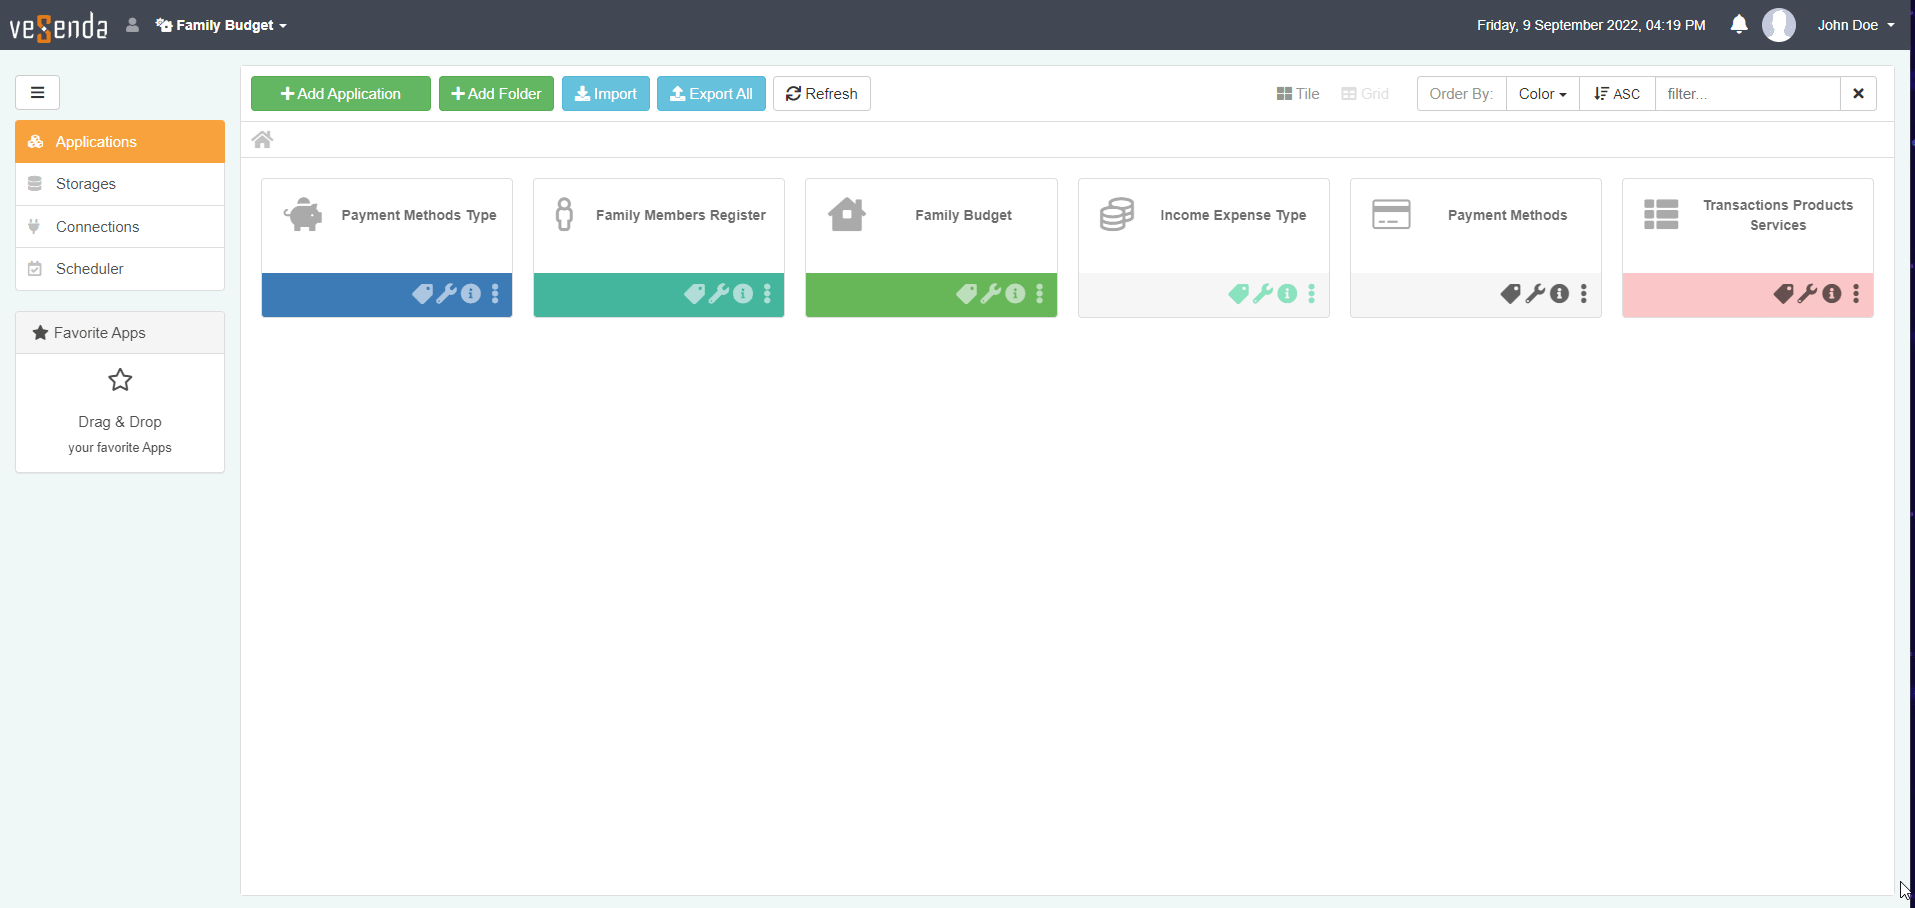1915x908 pixels.
Task: Click the wrench icon on Family Members Register tile
Action: [x=719, y=294]
